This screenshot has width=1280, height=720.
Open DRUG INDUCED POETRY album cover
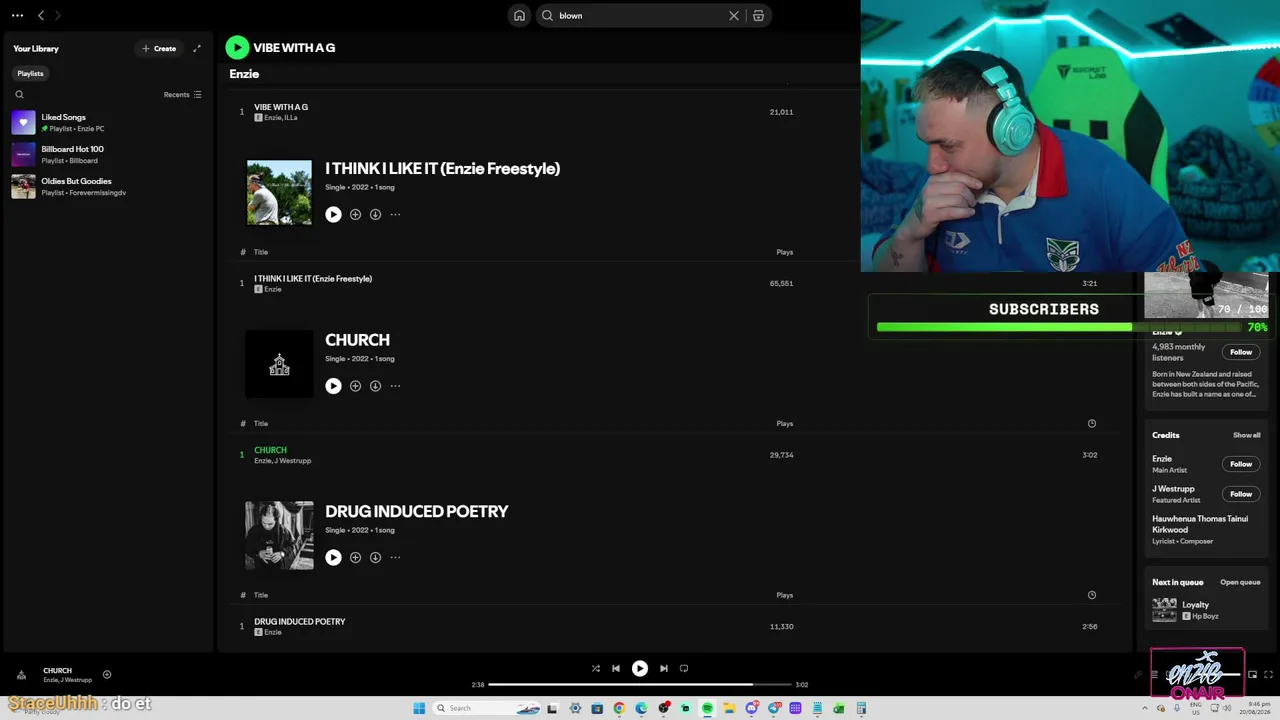click(x=279, y=536)
